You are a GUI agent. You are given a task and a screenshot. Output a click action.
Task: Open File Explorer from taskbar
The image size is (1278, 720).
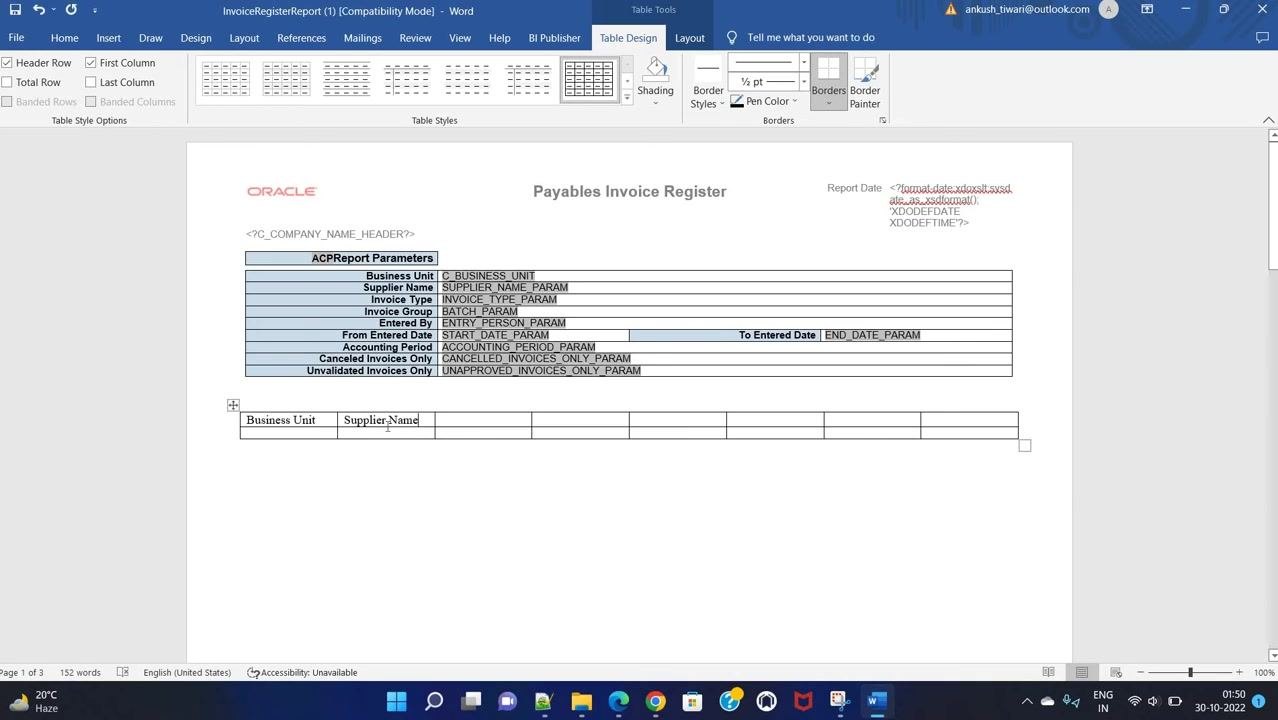(581, 702)
